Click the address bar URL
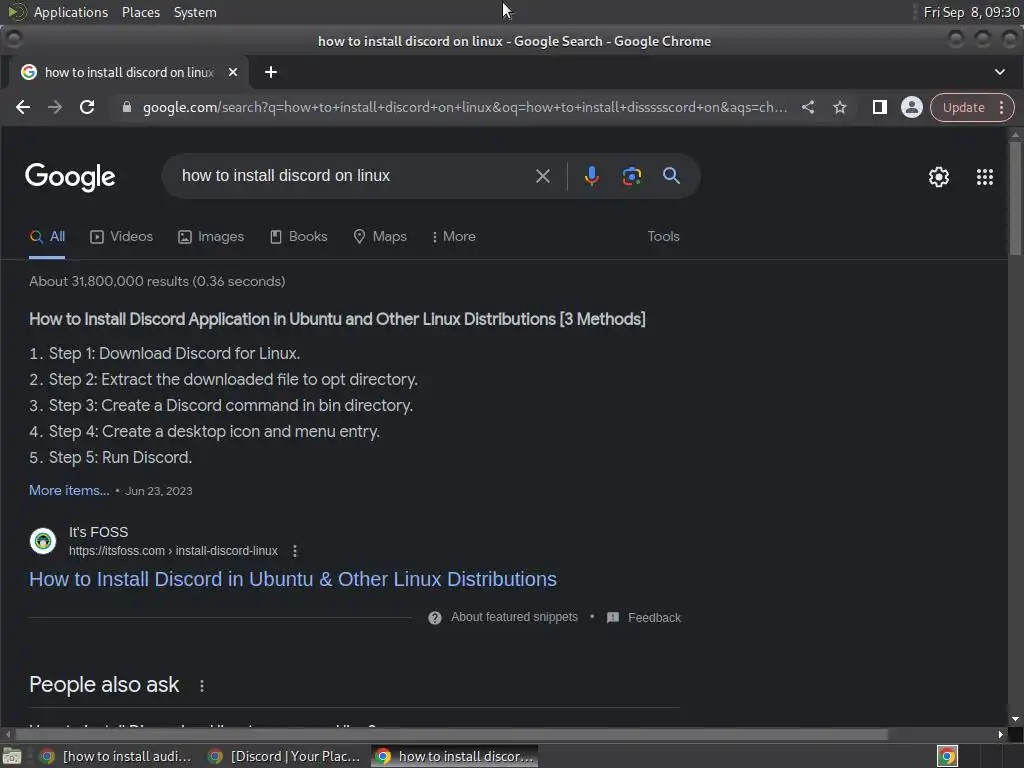Screen dimensions: 1024x768 click(x=464, y=107)
